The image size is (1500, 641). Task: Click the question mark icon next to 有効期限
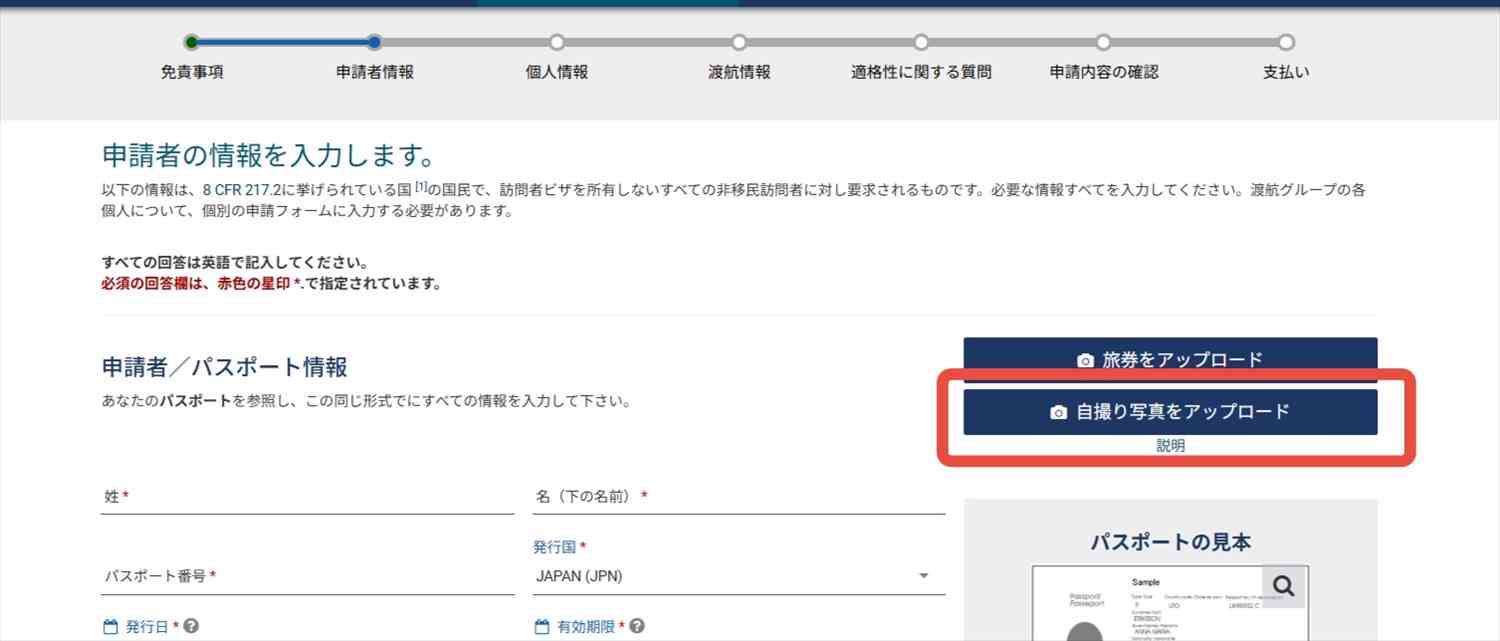point(637,626)
